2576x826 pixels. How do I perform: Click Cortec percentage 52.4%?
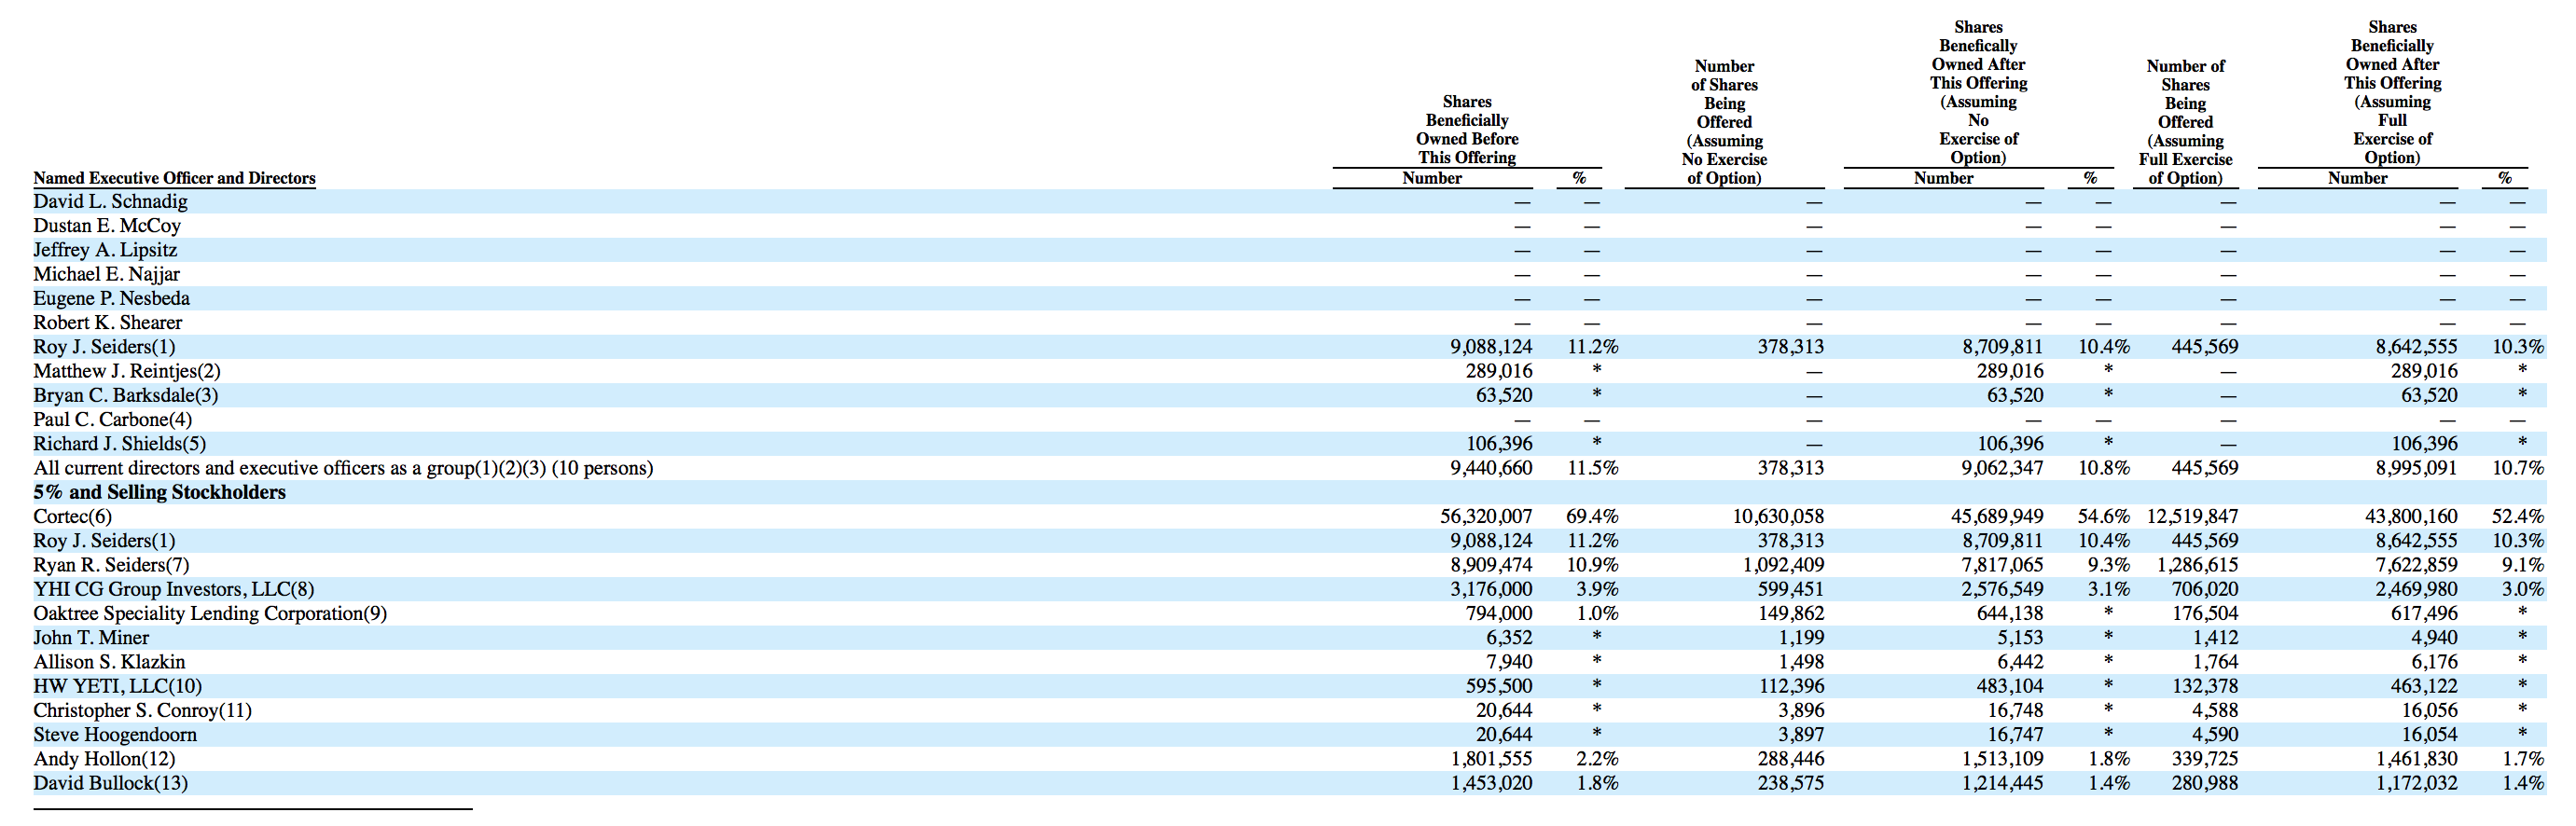pos(2518,516)
